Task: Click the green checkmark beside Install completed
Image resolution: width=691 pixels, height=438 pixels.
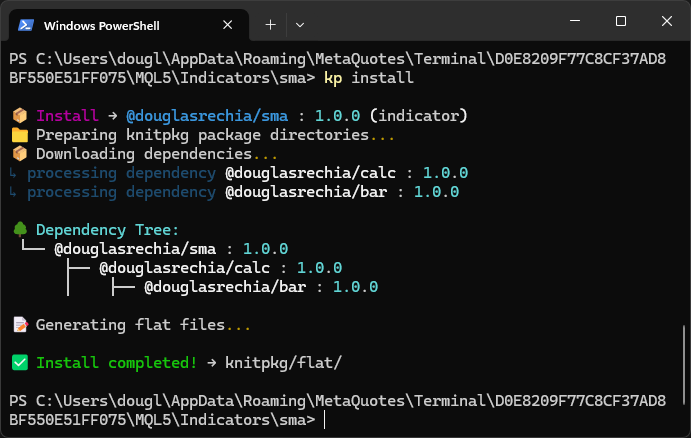Action: (18, 363)
